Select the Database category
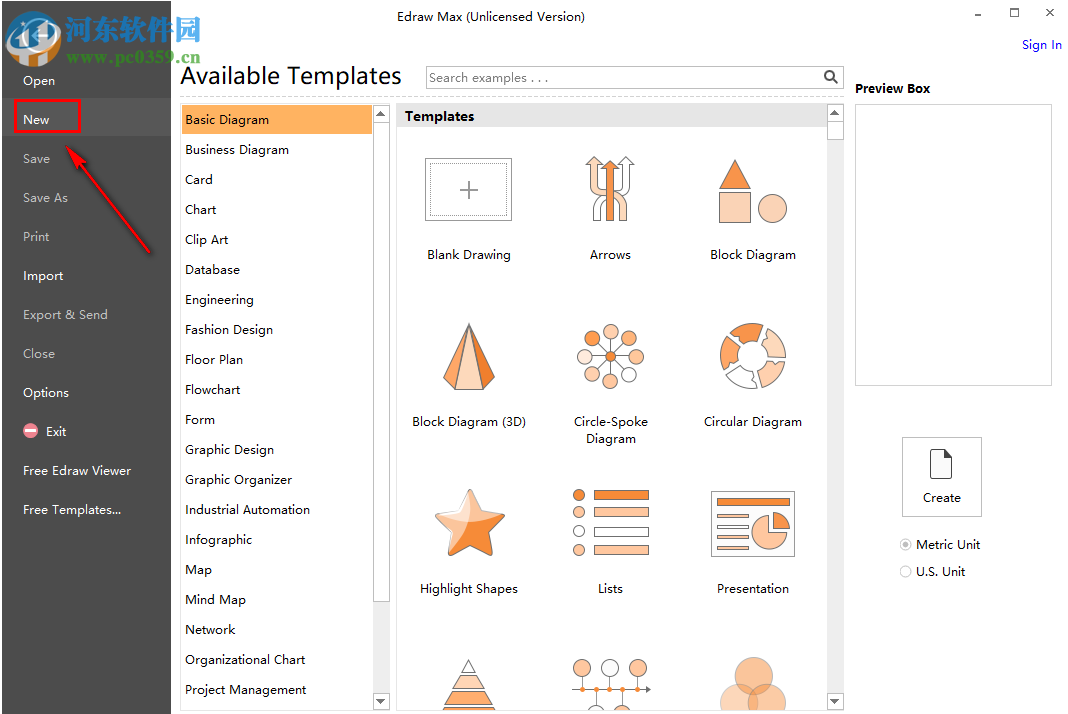This screenshot has width=1068, height=714. tap(277, 269)
